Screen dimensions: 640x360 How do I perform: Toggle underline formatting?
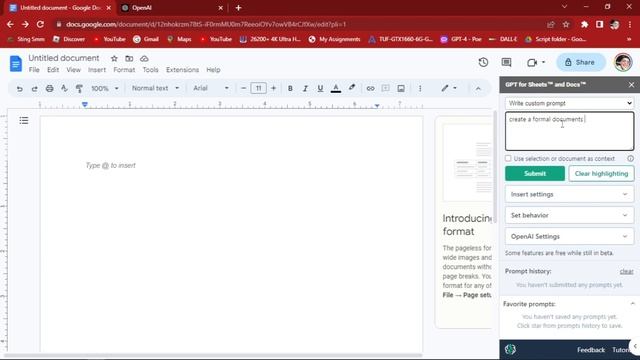[x=320, y=88]
